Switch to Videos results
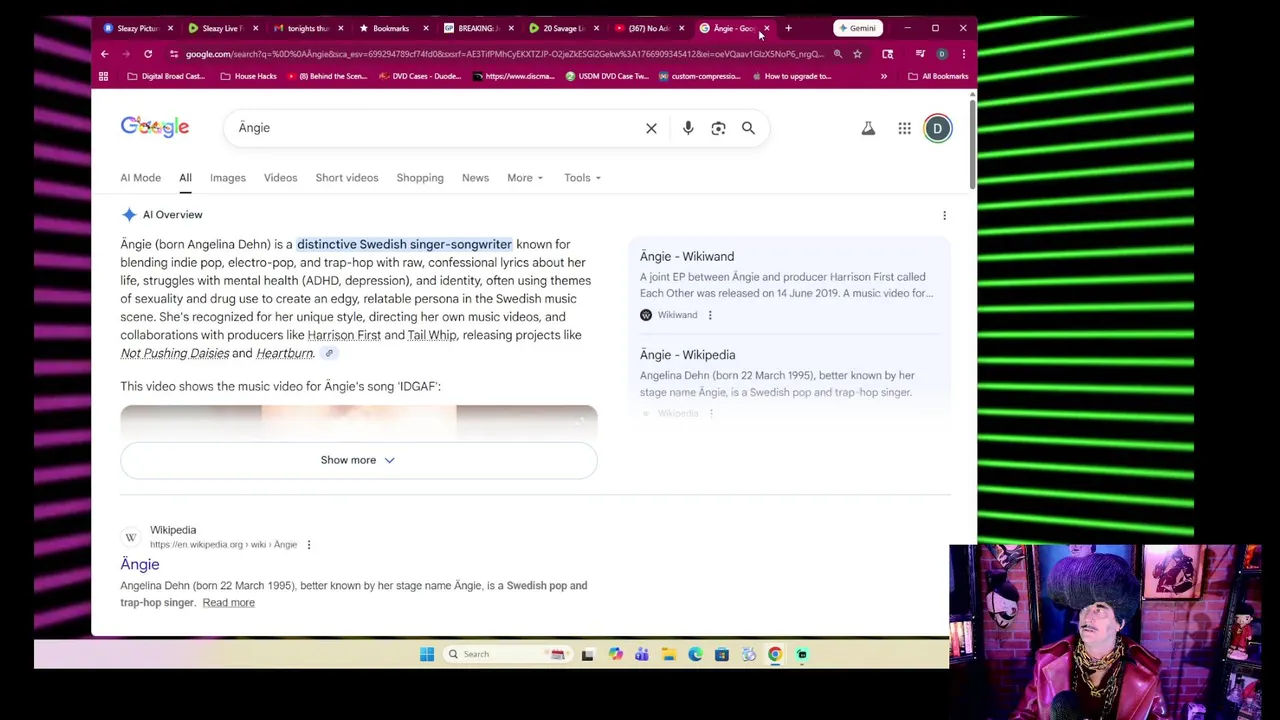 coord(280,178)
